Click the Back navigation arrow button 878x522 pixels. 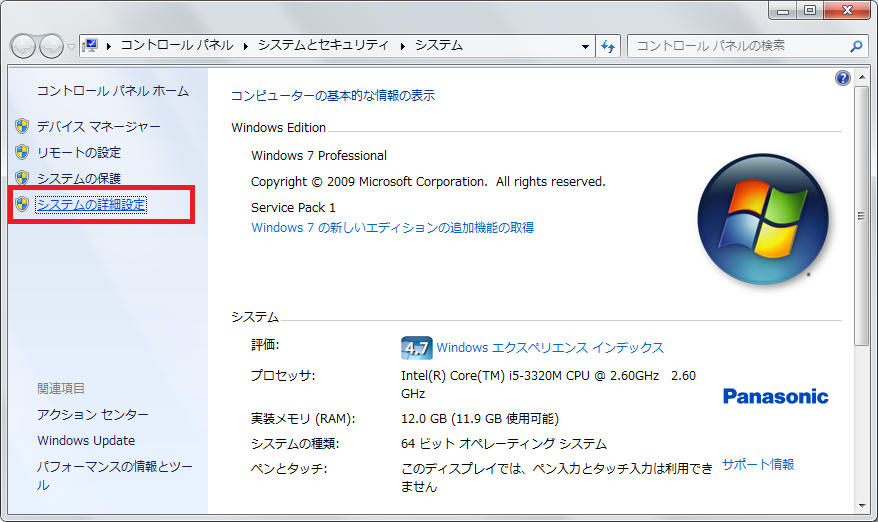coord(23,46)
